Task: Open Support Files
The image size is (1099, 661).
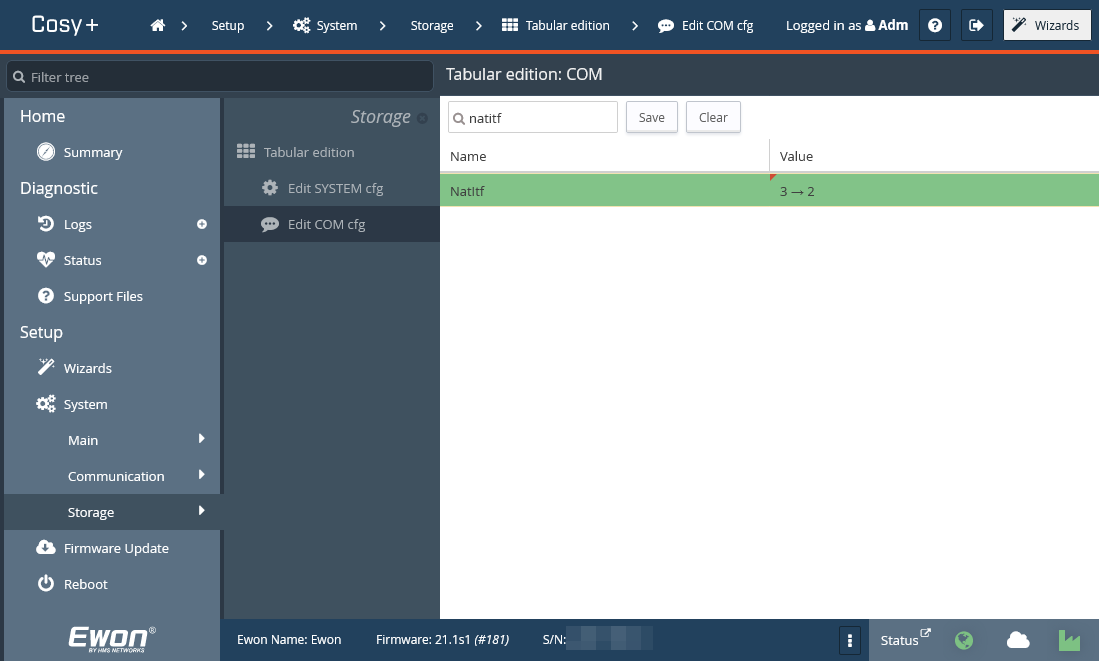Action: (103, 296)
